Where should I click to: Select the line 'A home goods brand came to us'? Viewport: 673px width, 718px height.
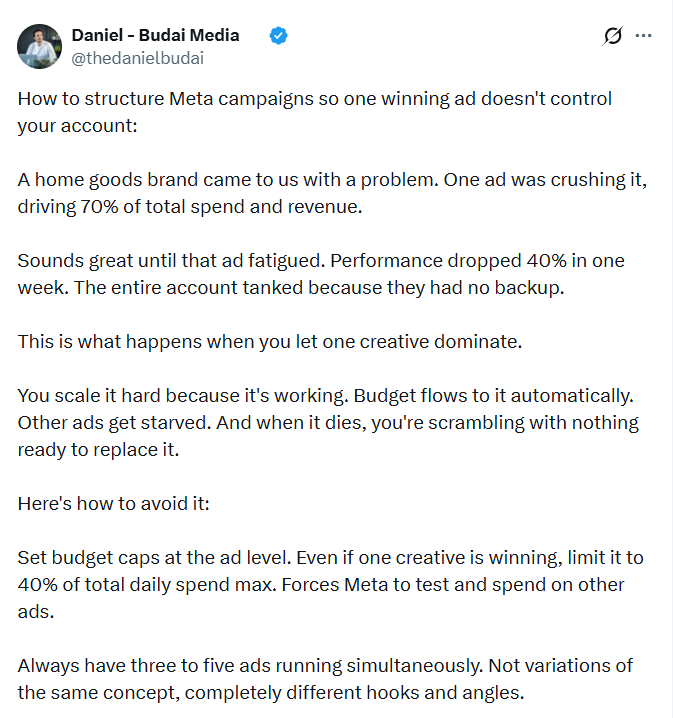pyautogui.click(x=332, y=180)
